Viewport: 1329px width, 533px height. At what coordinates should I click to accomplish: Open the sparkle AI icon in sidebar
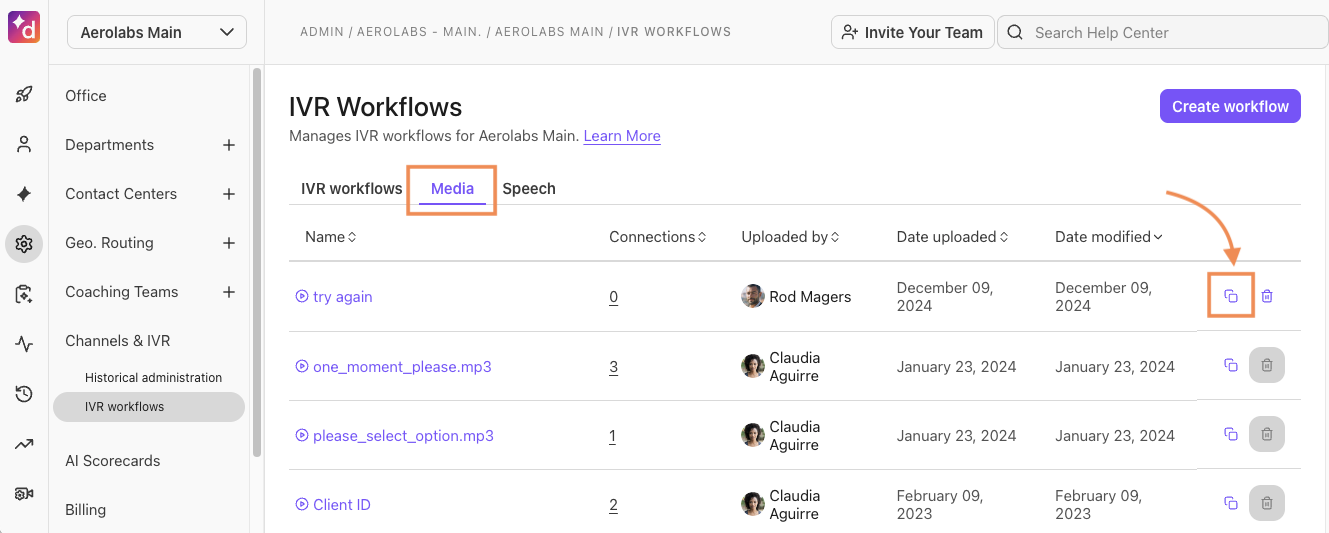pos(24,194)
